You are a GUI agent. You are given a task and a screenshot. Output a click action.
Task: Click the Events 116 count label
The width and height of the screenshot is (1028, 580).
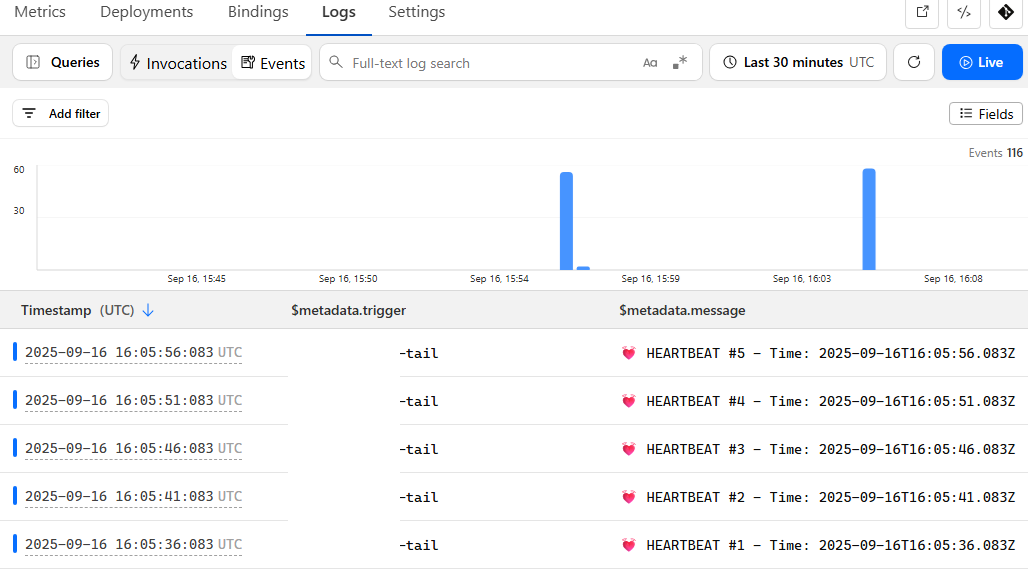(995, 153)
